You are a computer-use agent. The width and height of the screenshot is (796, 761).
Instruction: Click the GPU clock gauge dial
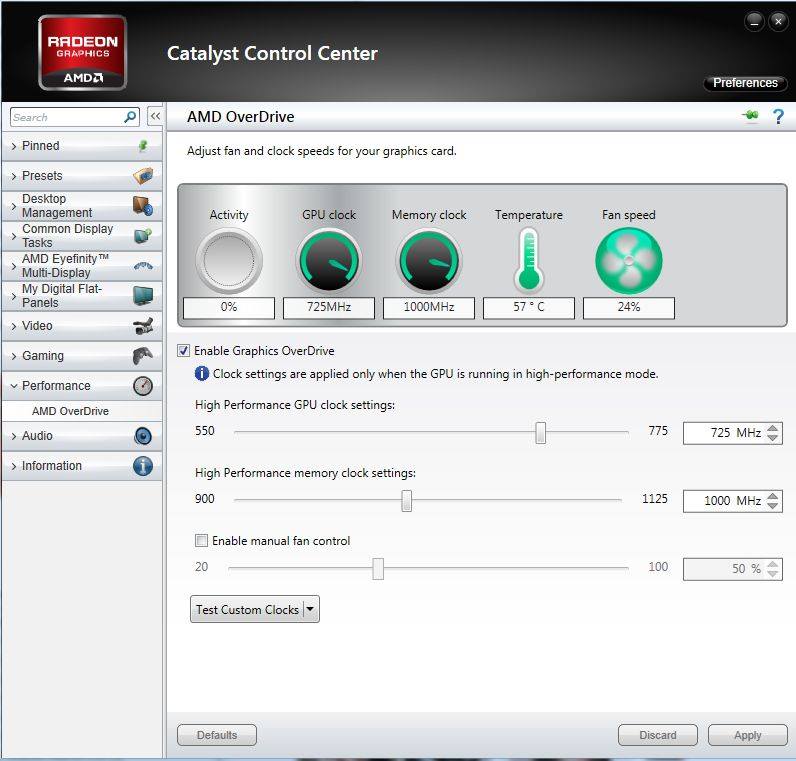(329, 260)
